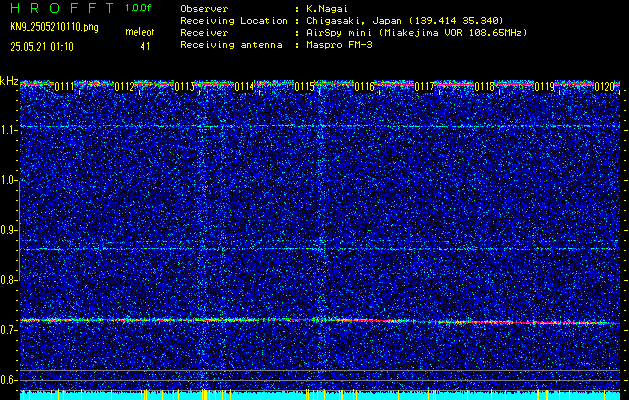
Task: Click the 0.9 frequency axis label
Action: (x=8, y=230)
